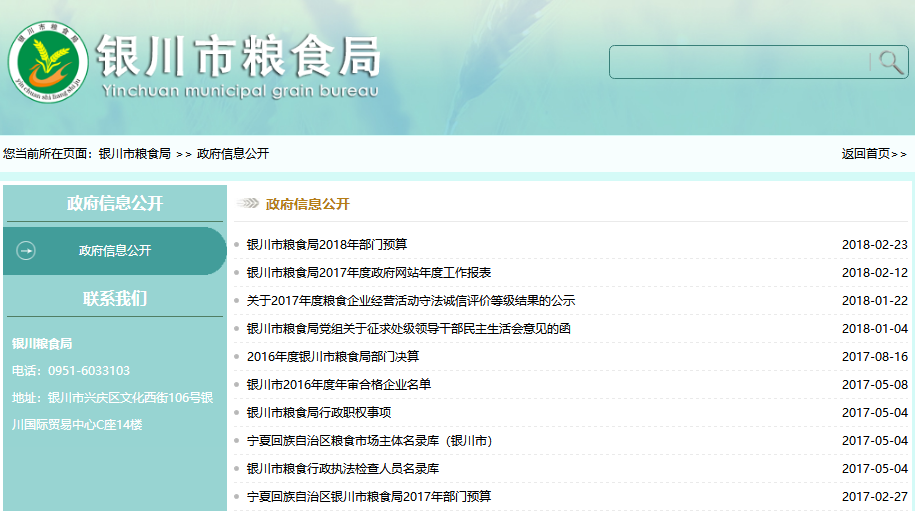Click 银川市粮食局 breadcrumb link
The image size is (915, 511).
[134, 154]
